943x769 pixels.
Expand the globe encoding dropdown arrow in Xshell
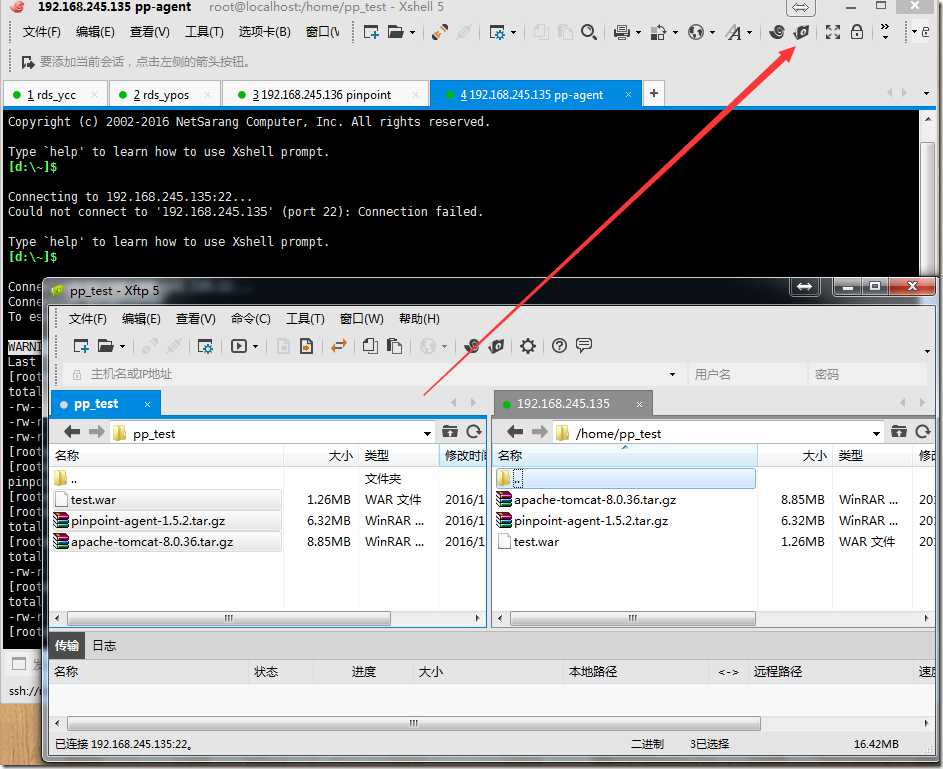point(712,32)
